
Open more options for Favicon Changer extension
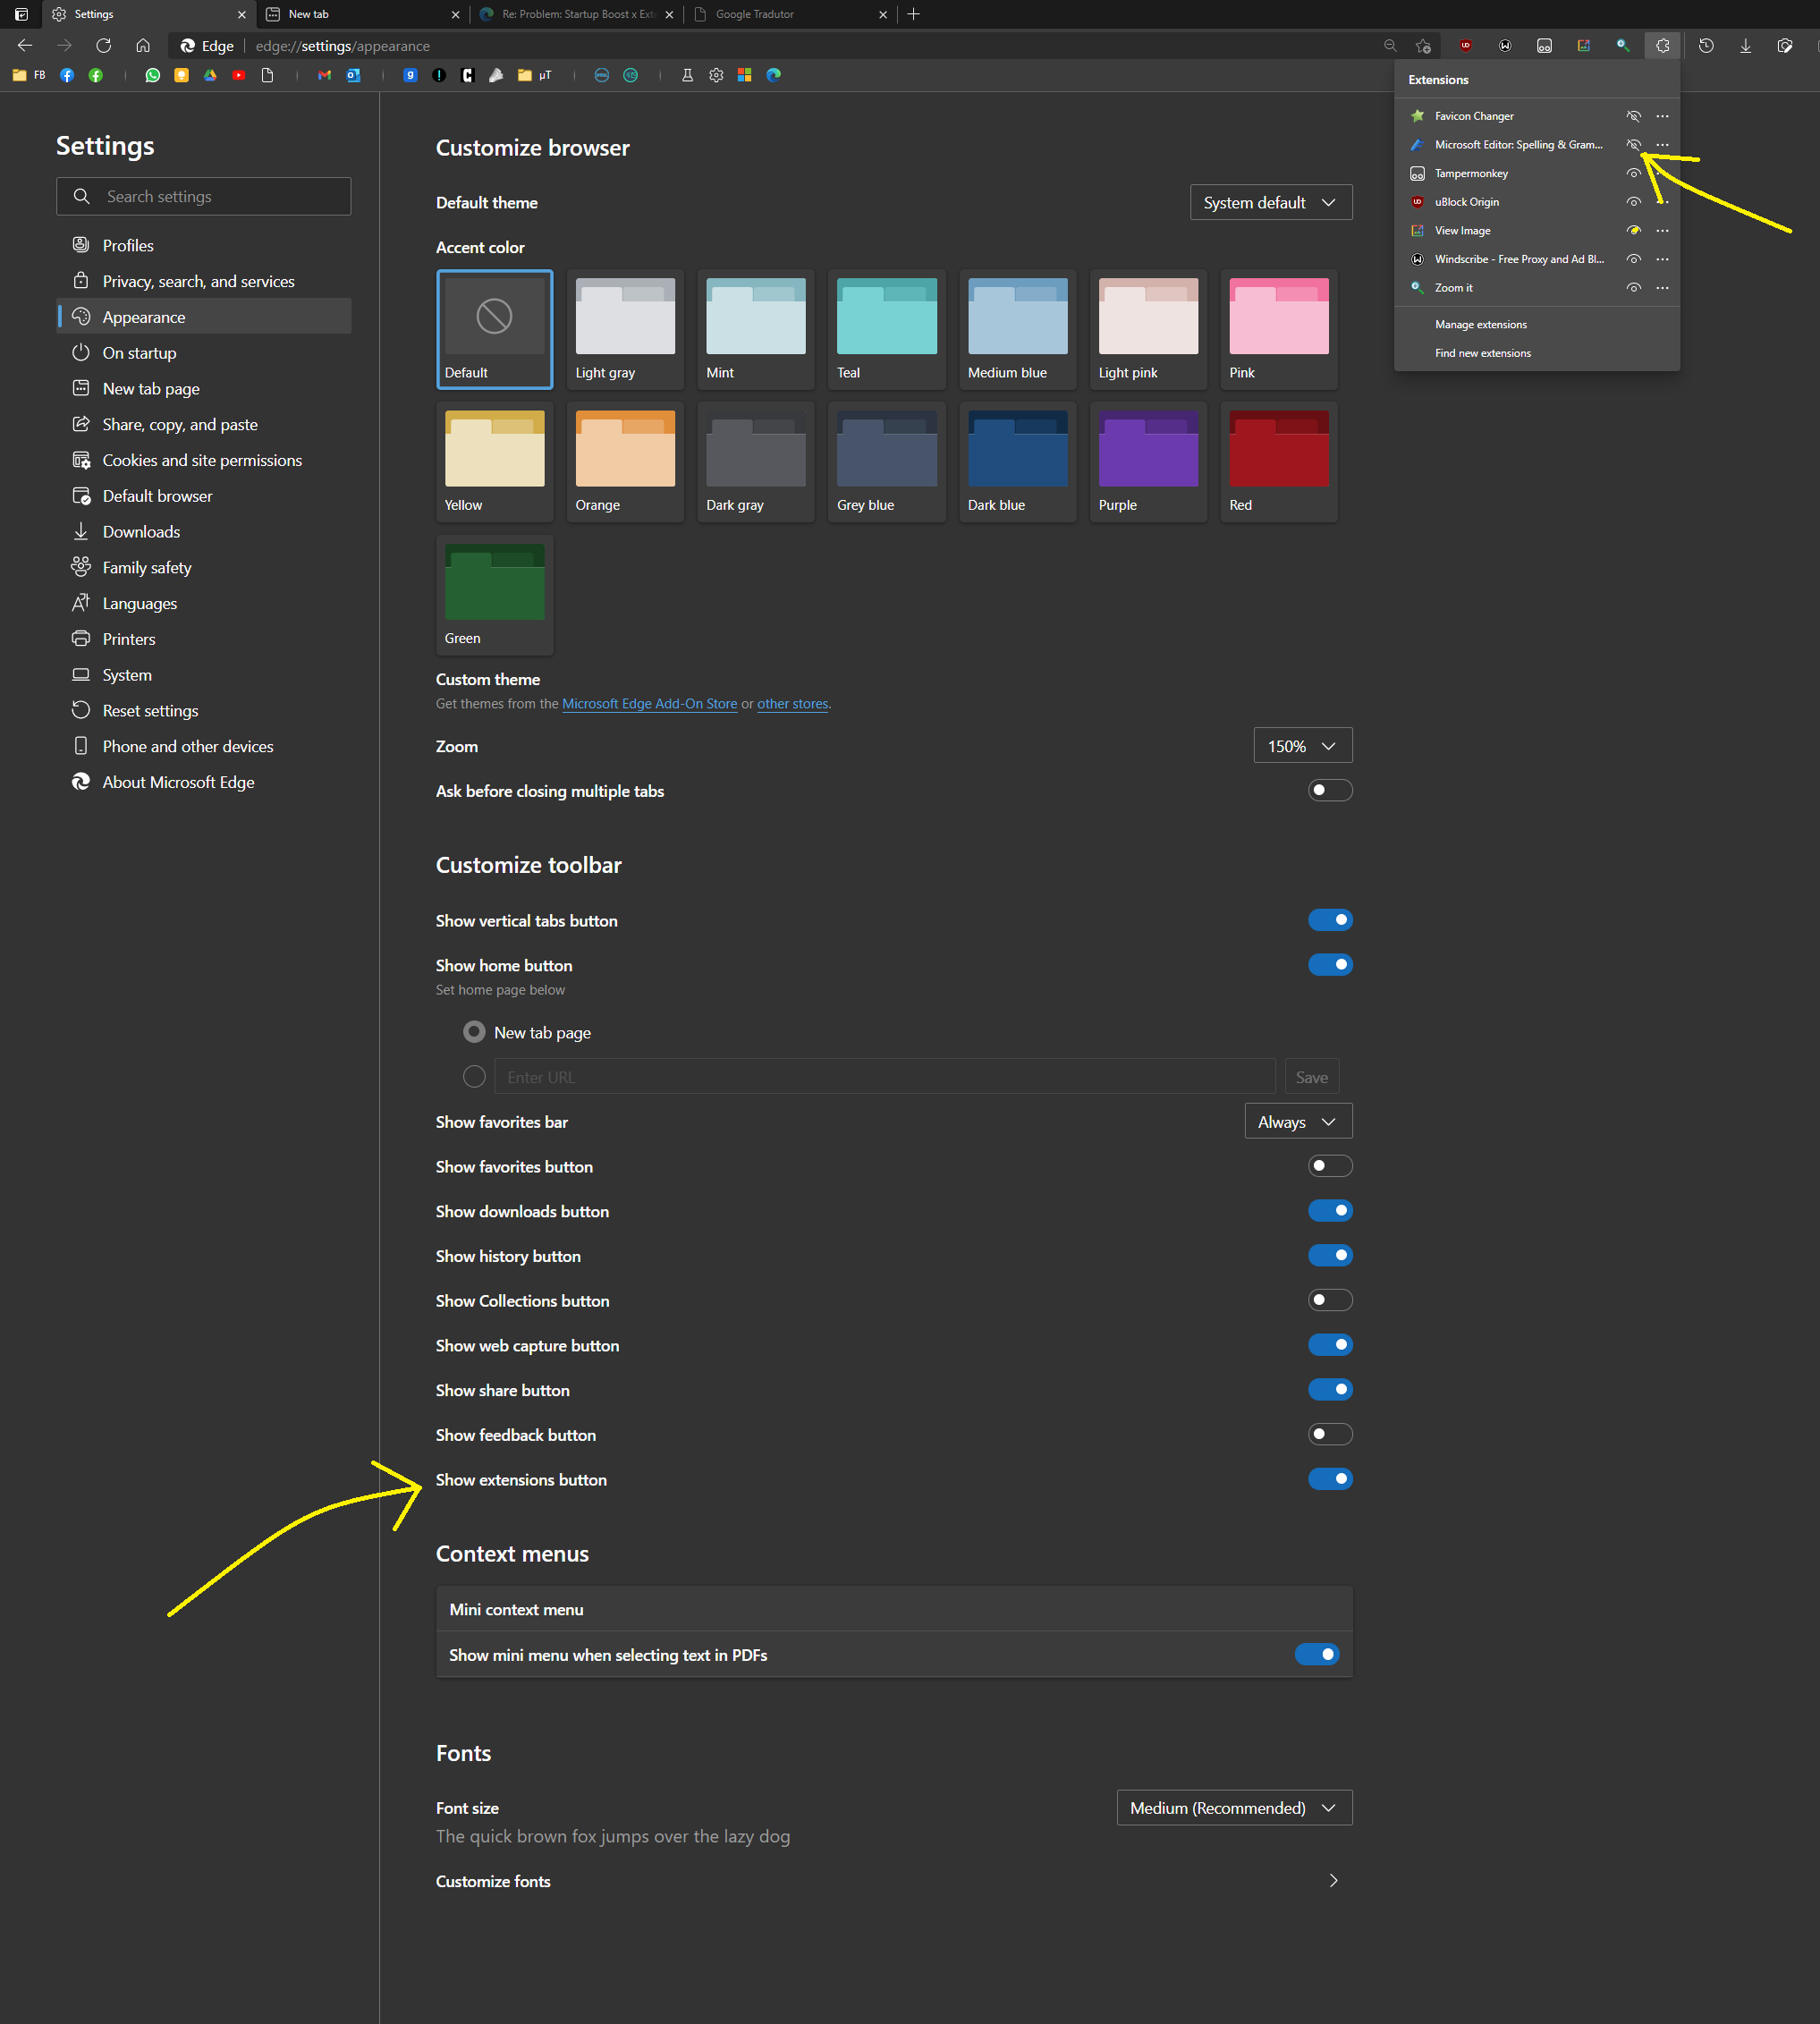coord(1662,116)
